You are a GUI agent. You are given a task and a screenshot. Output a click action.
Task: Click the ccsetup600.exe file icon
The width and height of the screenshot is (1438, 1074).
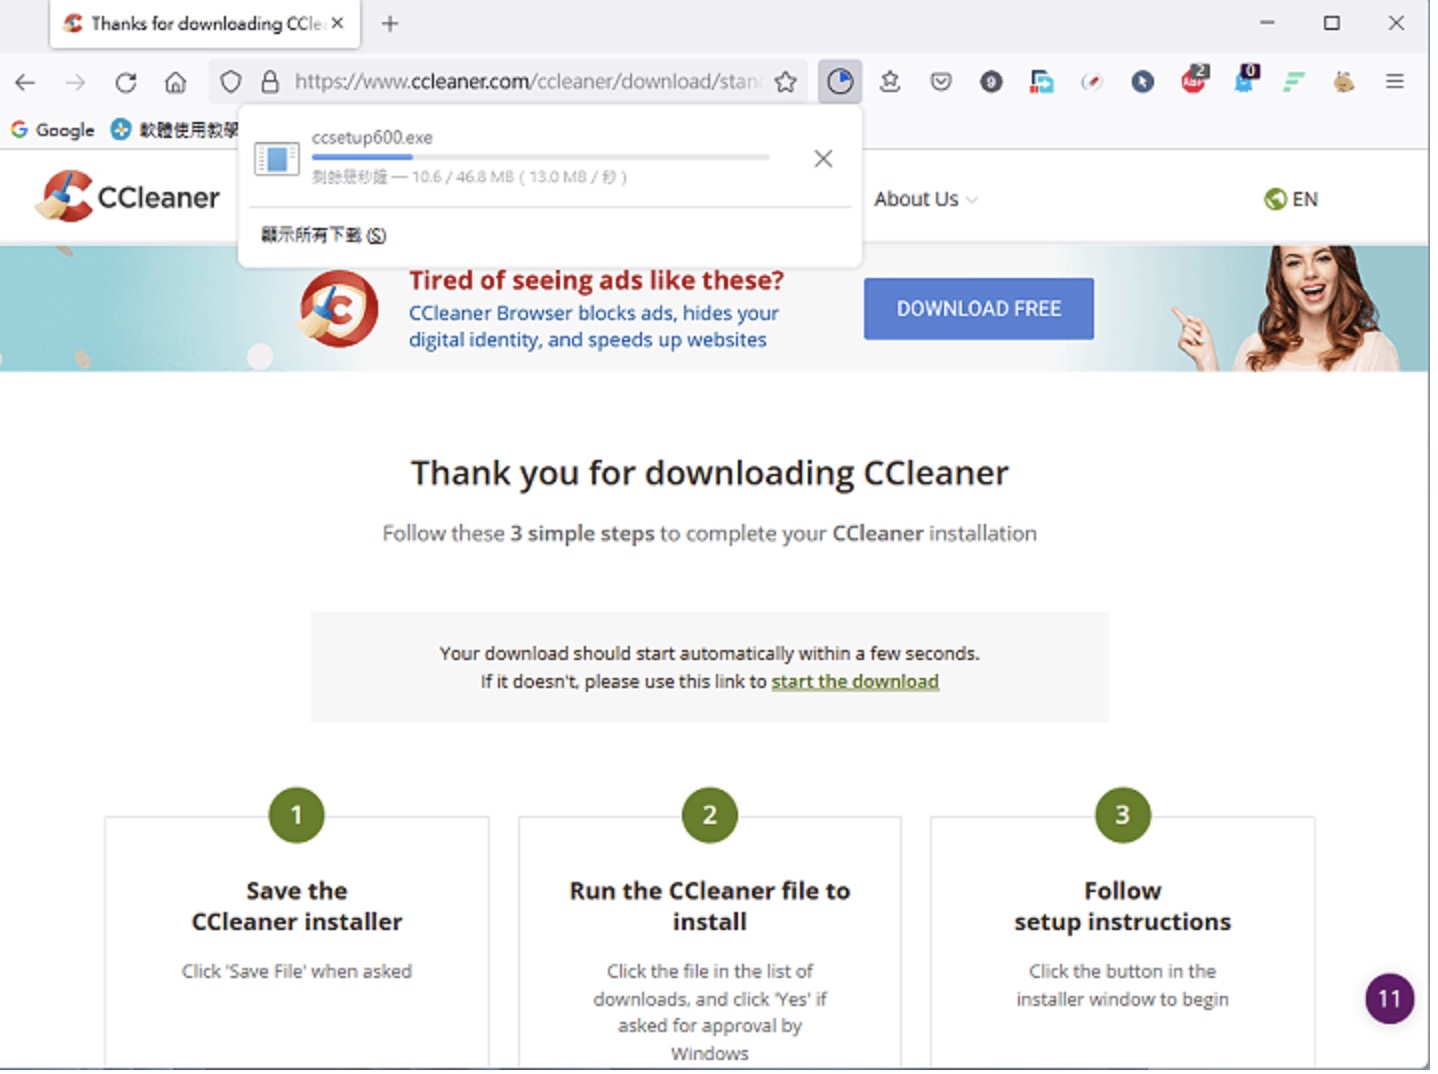coord(277,158)
